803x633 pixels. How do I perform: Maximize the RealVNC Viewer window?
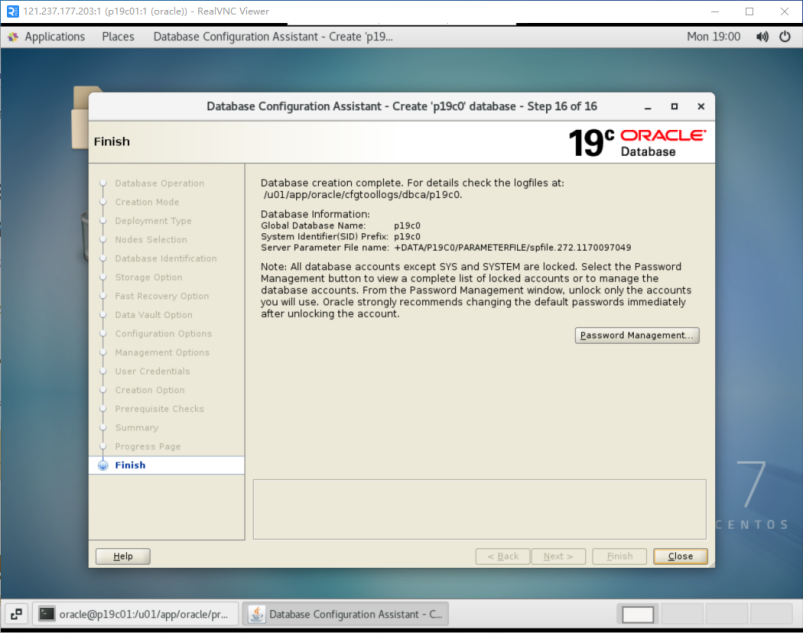(749, 11)
